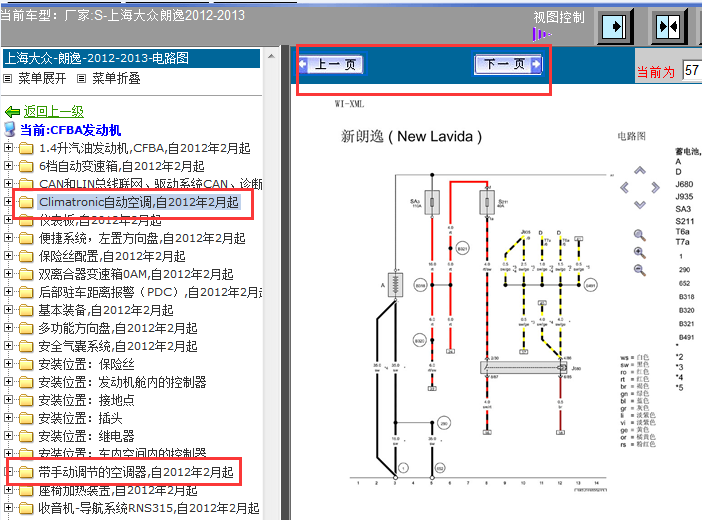
Task: Click the top magnifier icon beside the diagram
Action: coord(639,235)
